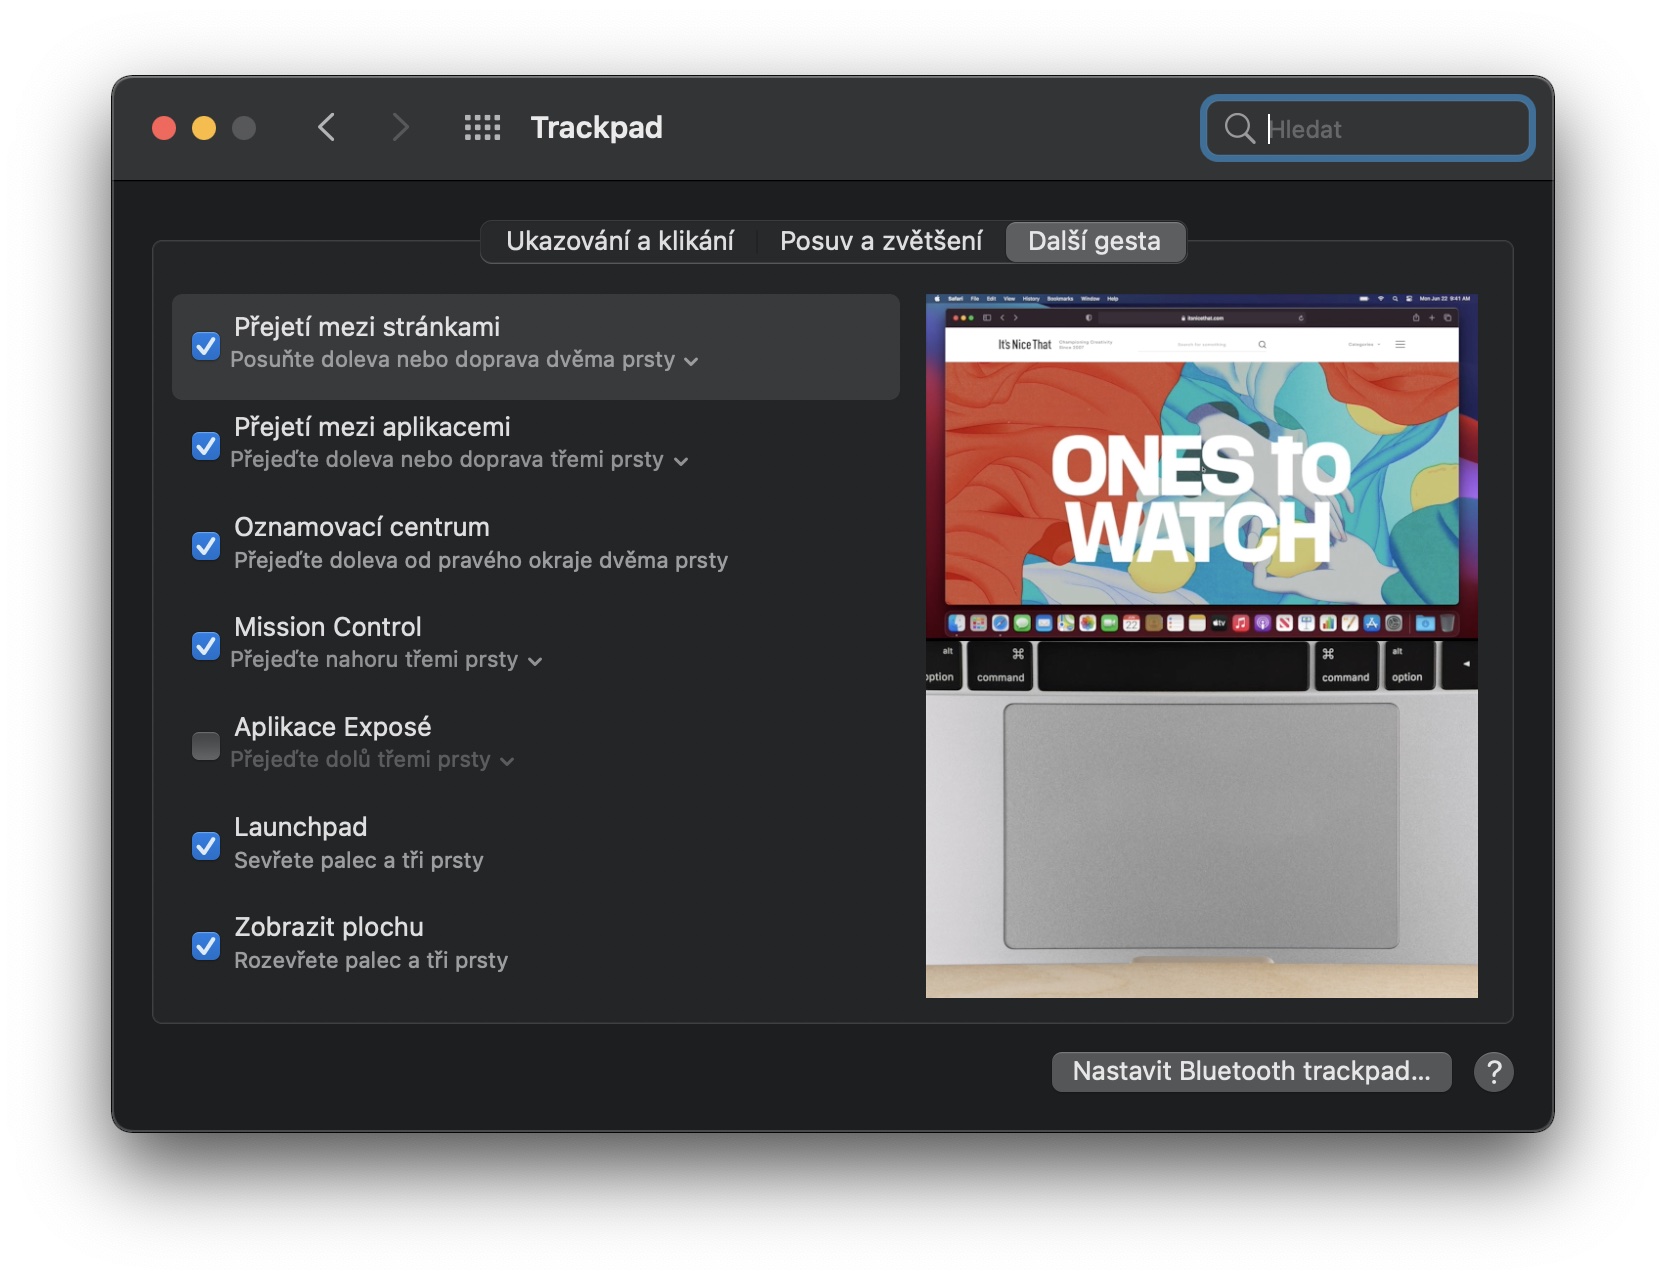The width and height of the screenshot is (1666, 1280).
Task: Open help with the question mark button
Action: coord(1493,1072)
